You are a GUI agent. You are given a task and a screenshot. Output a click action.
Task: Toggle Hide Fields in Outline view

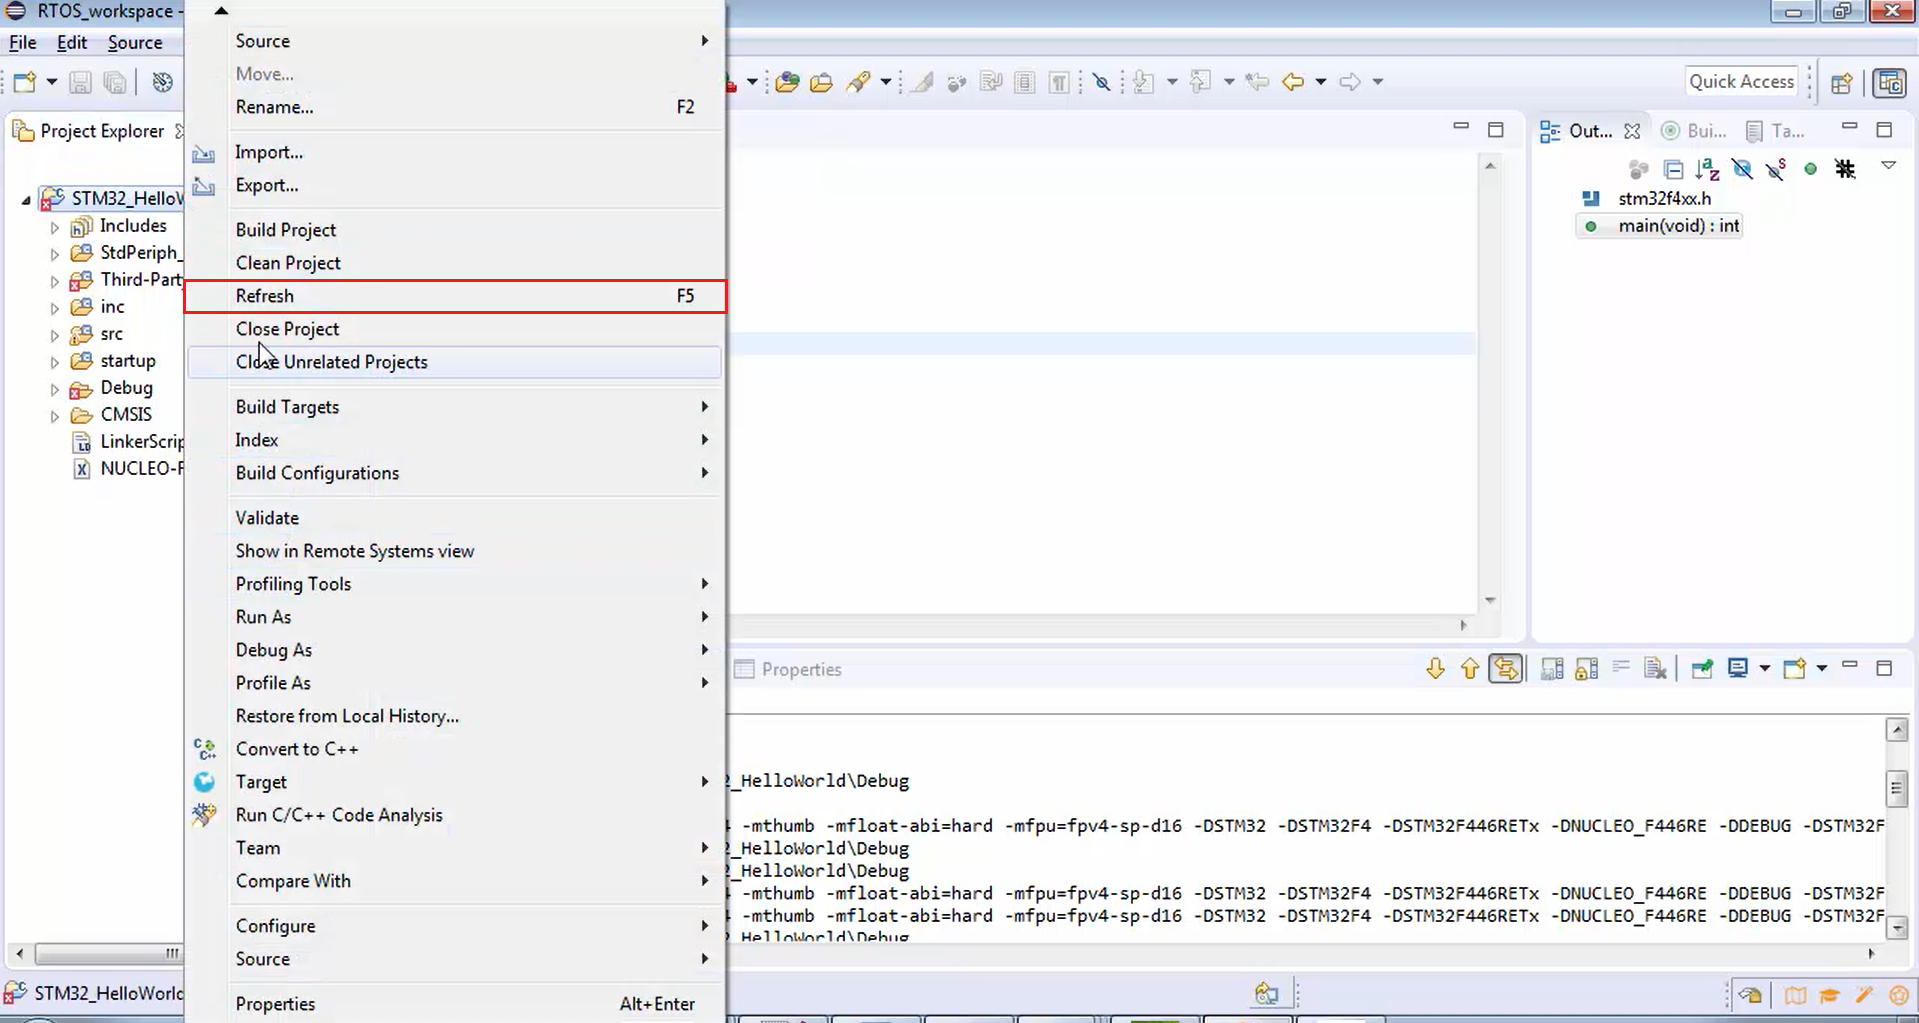pos(1742,169)
